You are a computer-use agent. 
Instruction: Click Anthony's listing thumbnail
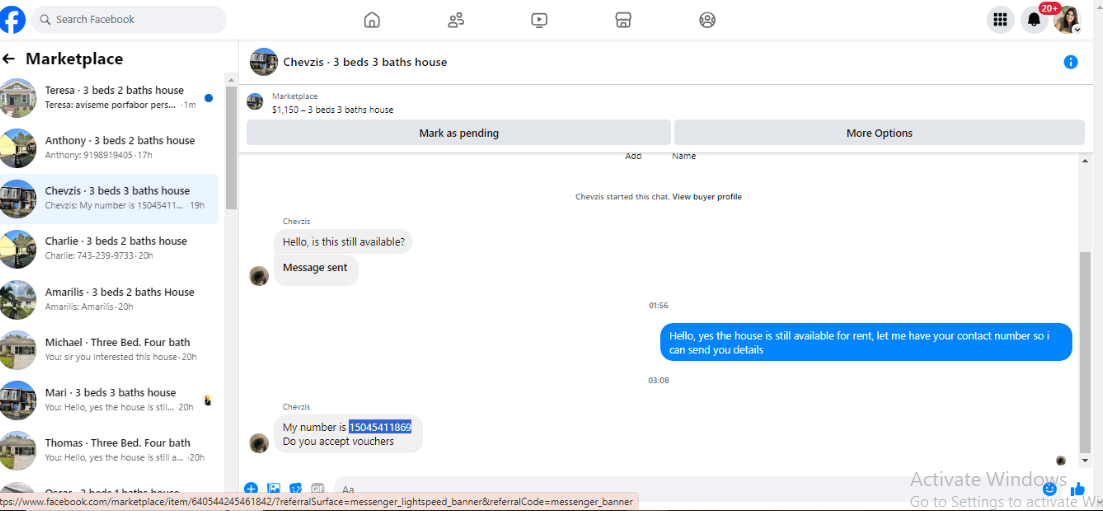17,148
